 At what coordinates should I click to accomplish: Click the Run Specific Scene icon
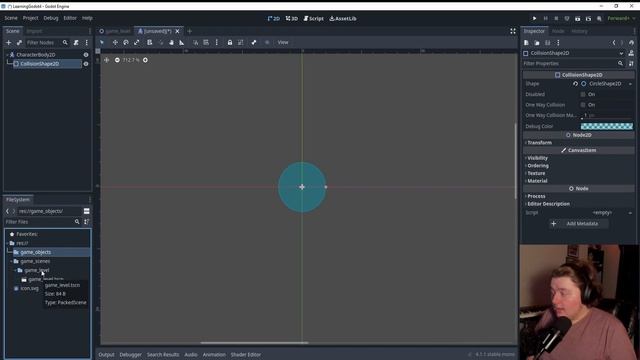(x=588, y=18)
